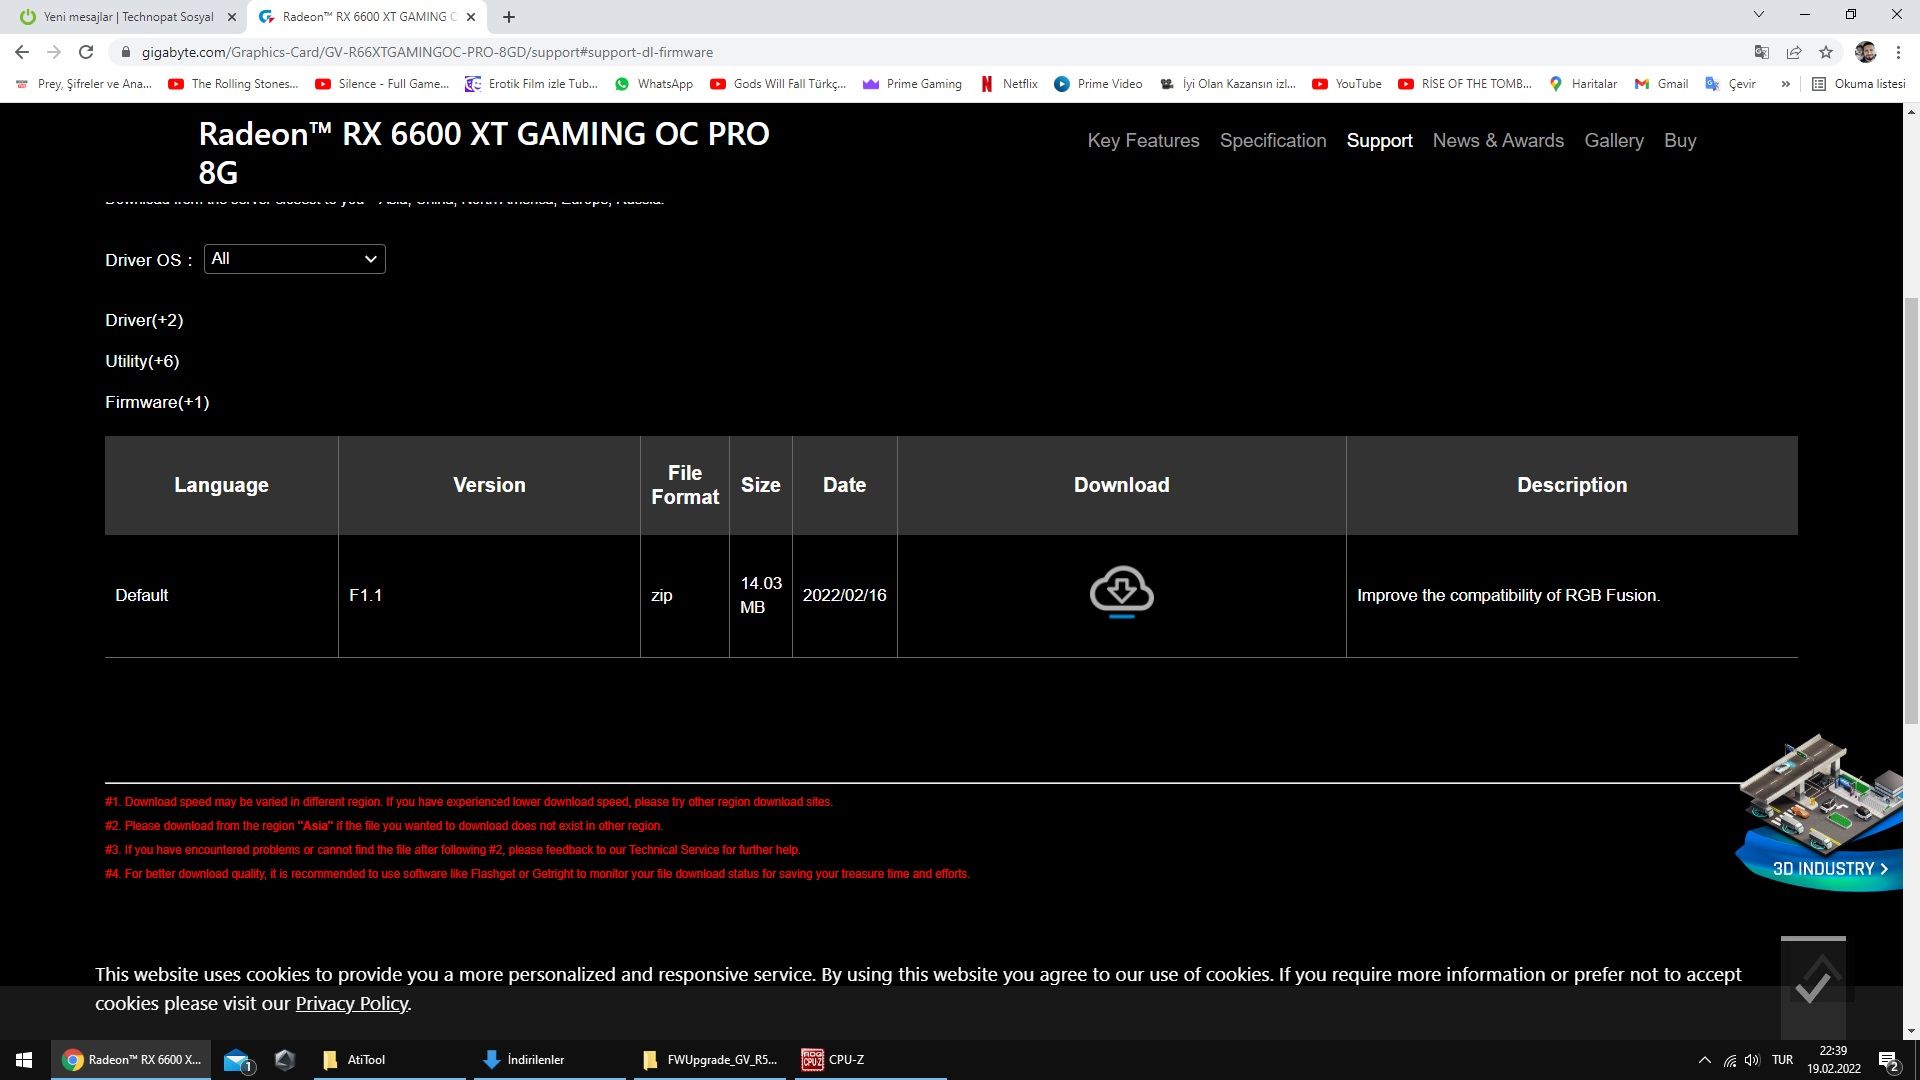Viewport: 1920px width, 1080px height.
Task: Expand the Driver(+2) section
Action: pos(144,320)
